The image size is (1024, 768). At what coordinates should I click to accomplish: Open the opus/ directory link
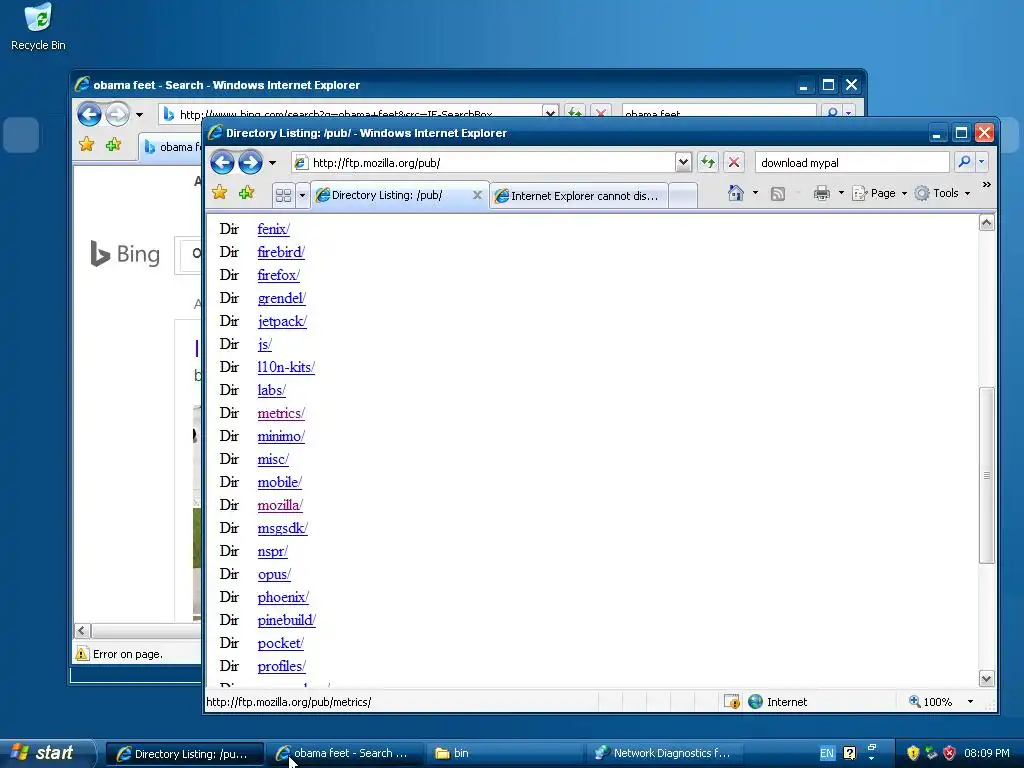tap(274, 575)
